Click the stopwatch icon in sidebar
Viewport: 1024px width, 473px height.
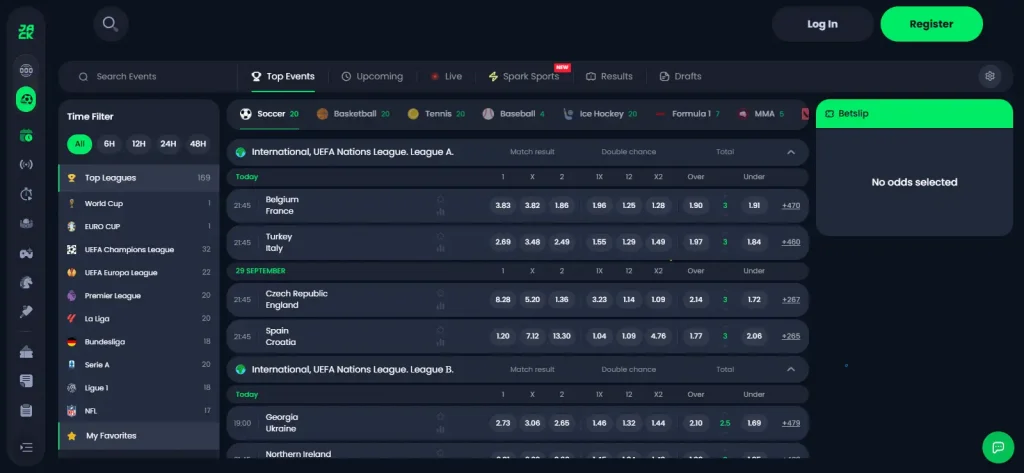[x=26, y=194]
